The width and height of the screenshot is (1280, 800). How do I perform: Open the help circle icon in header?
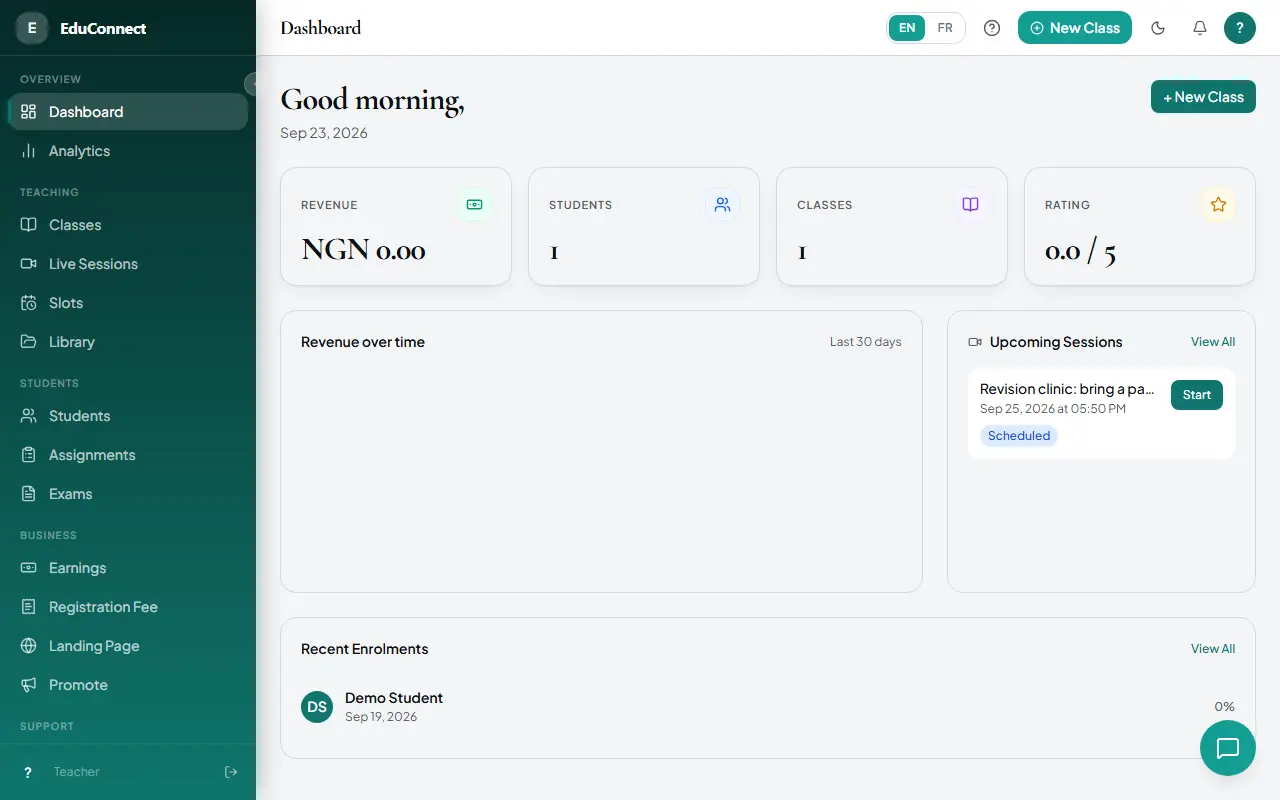click(992, 28)
